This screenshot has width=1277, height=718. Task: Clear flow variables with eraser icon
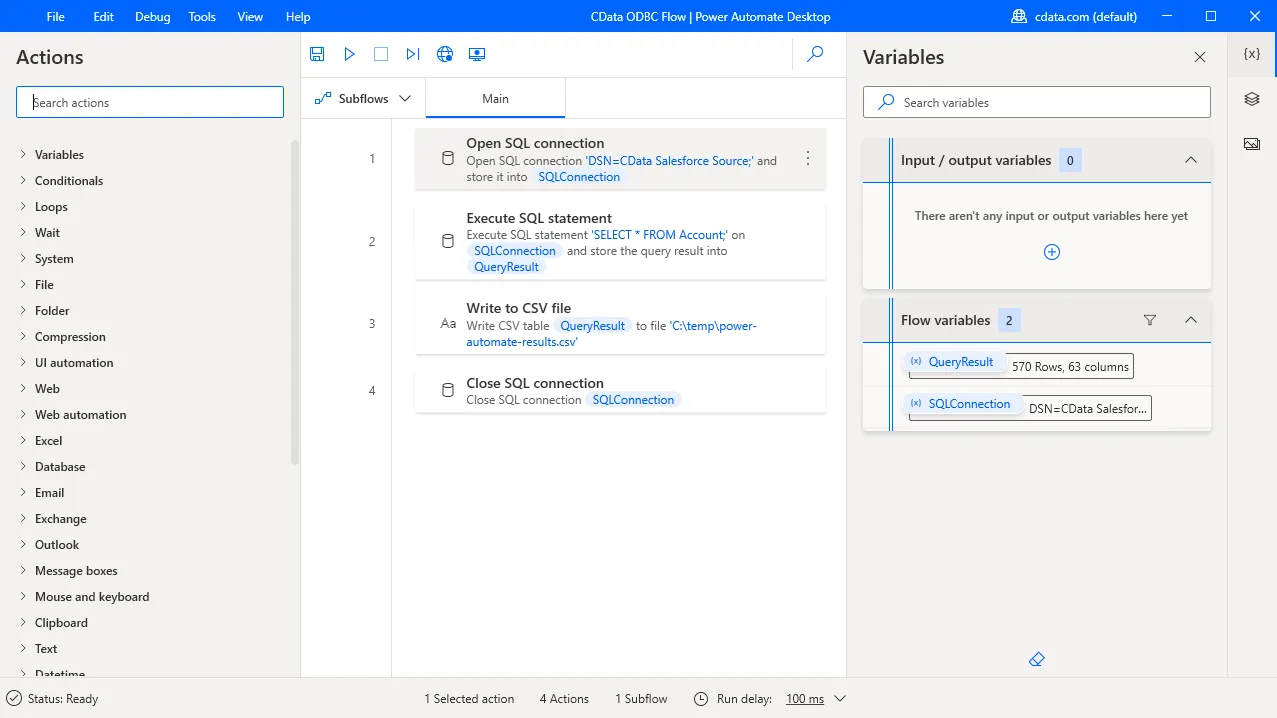coord(1036,659)
